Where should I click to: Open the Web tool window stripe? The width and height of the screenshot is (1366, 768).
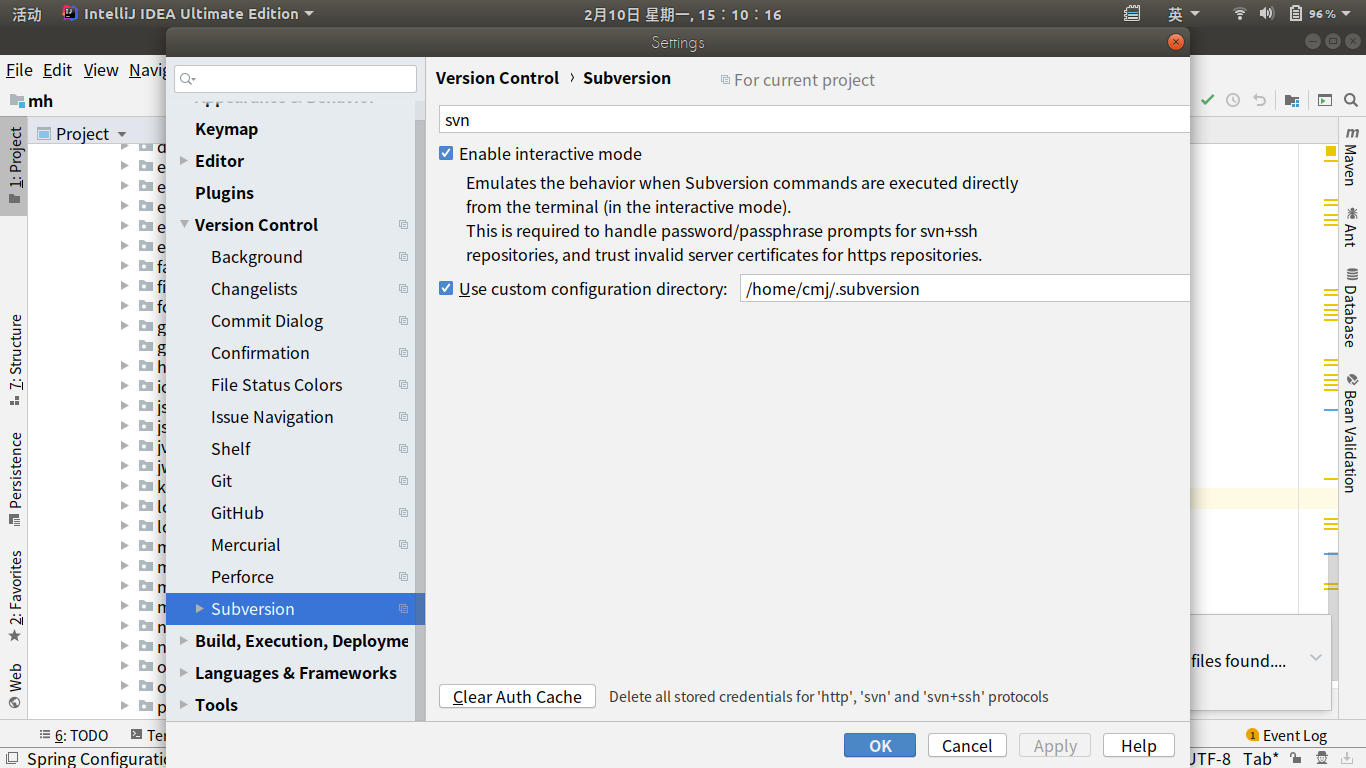(14, 686)
